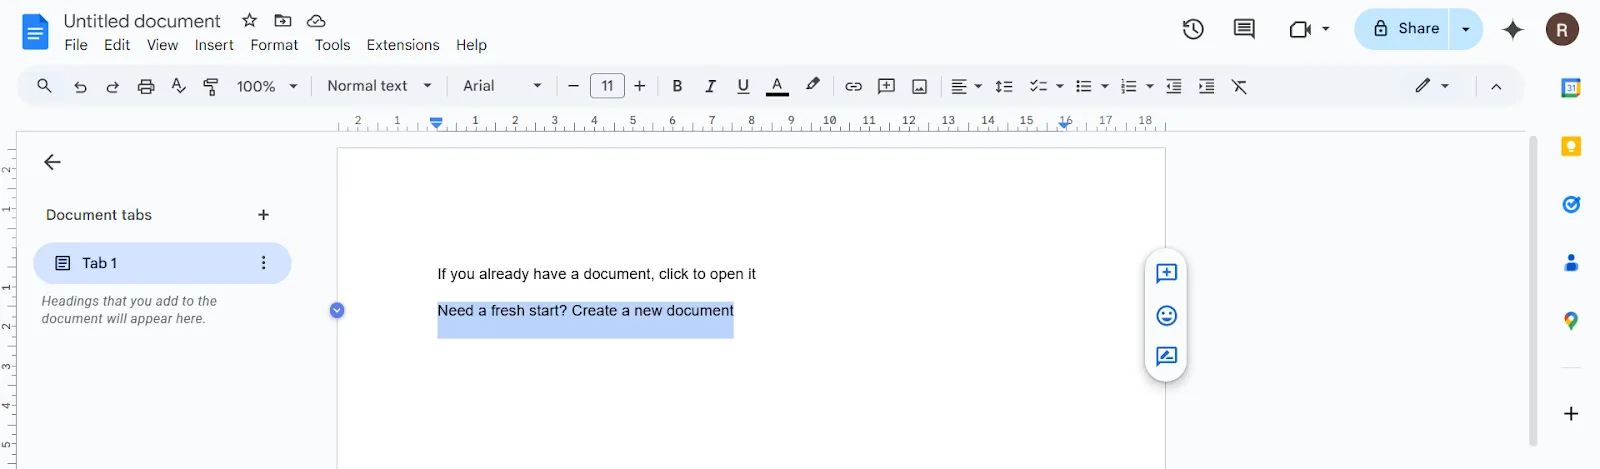Open the Share options arrow
This screenshot has width=1600, height=469.
1466,29
